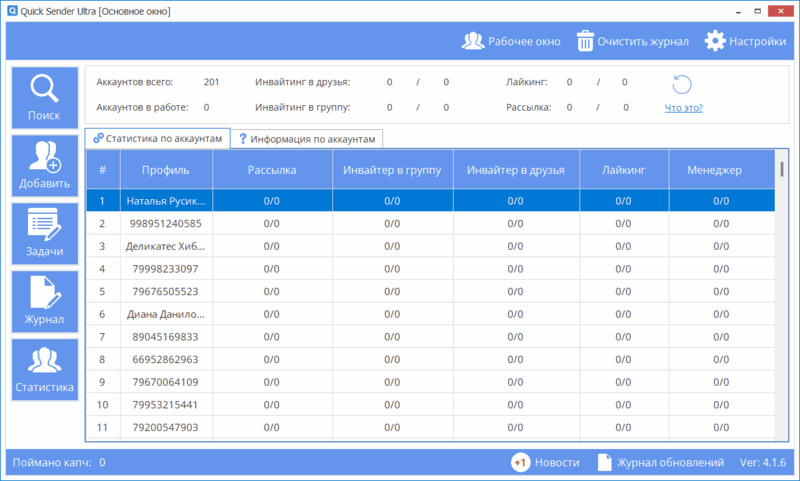Click the # column header

103,170
